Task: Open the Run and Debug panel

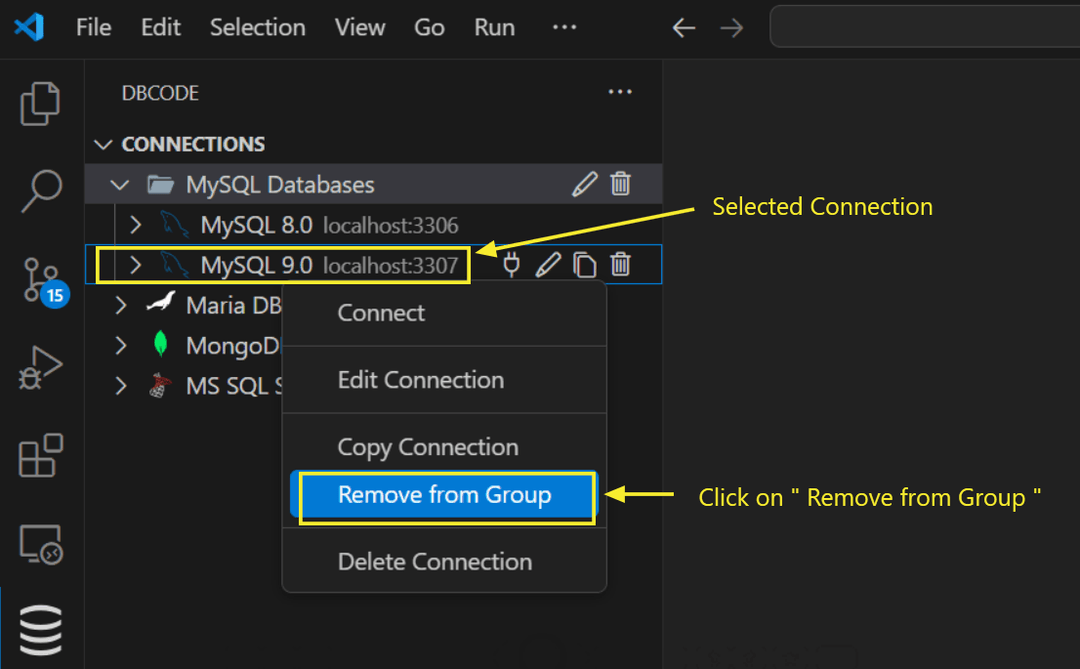Action: coord(40,367)
